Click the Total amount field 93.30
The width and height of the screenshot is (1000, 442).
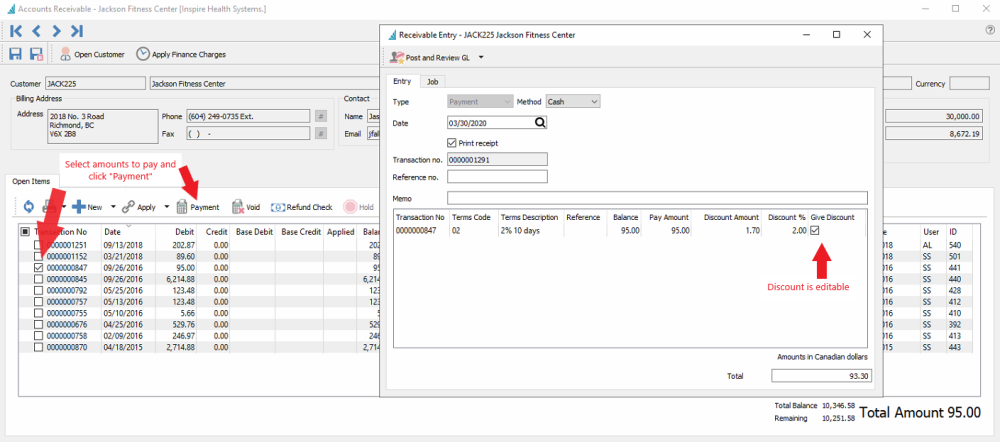click(x=821, y=376)
